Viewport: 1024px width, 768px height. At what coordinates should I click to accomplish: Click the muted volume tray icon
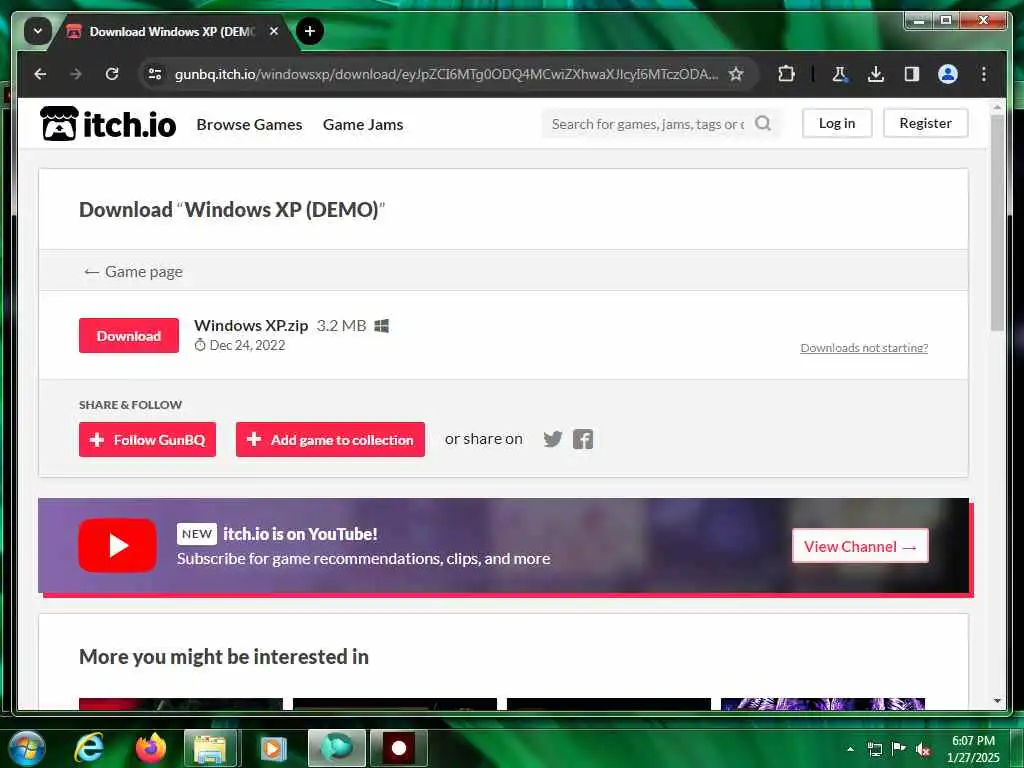pyautogui.click(x=923, y=749)
